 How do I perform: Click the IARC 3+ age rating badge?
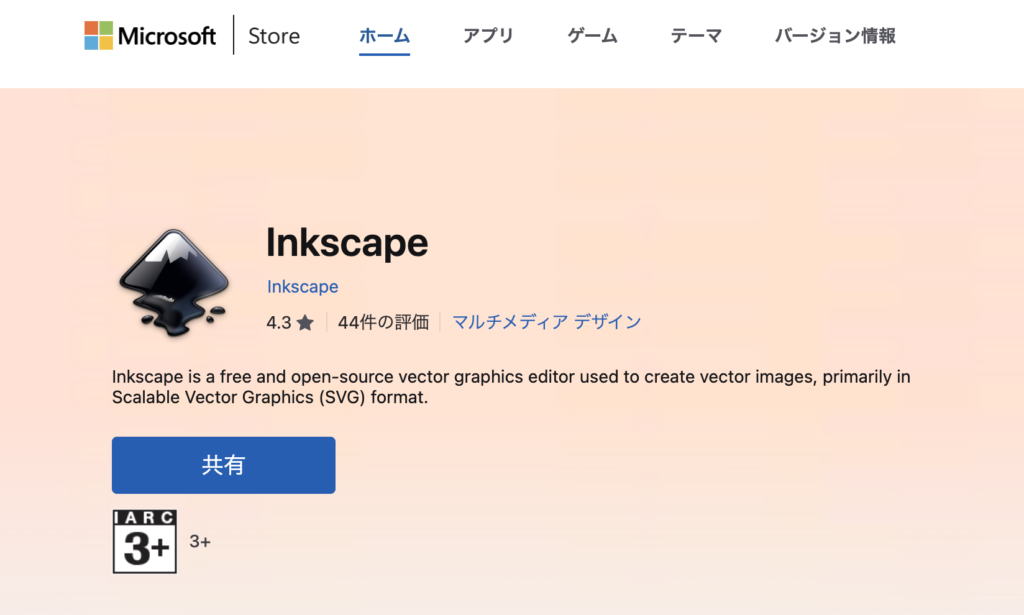[144, 541]
